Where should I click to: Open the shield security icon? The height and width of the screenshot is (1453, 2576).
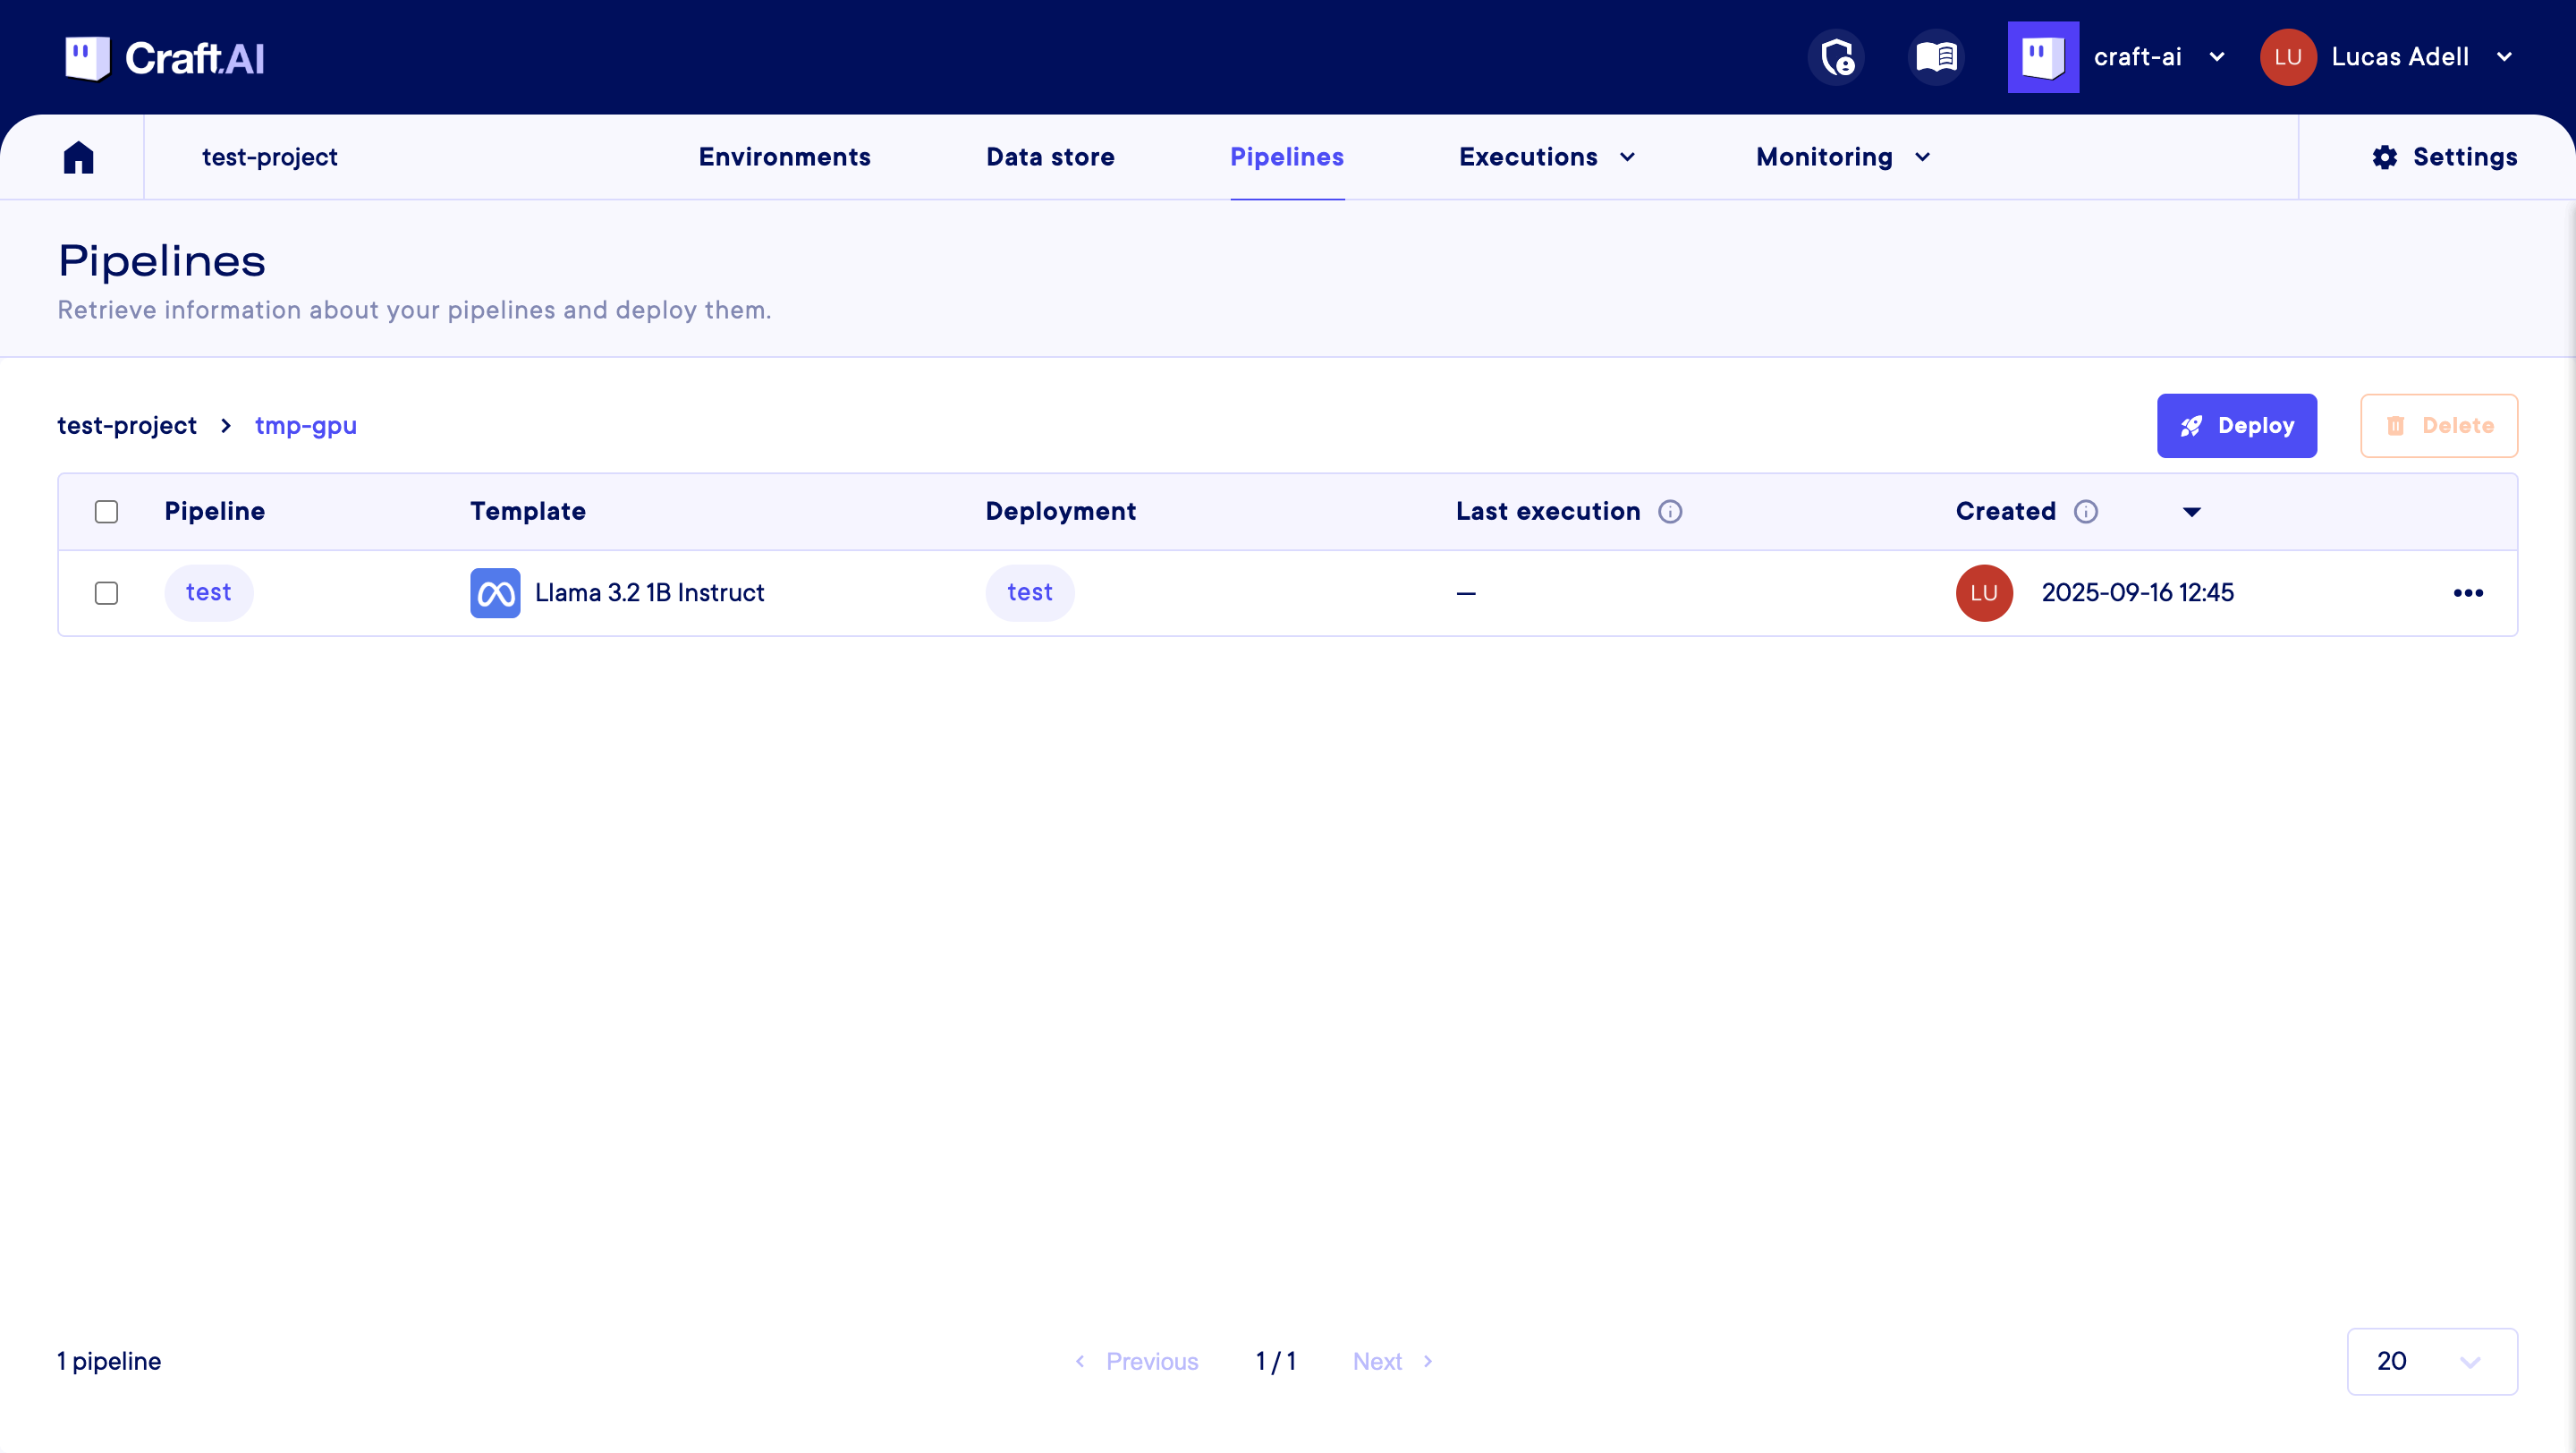pyautogui.click(x=1836, y=57)
